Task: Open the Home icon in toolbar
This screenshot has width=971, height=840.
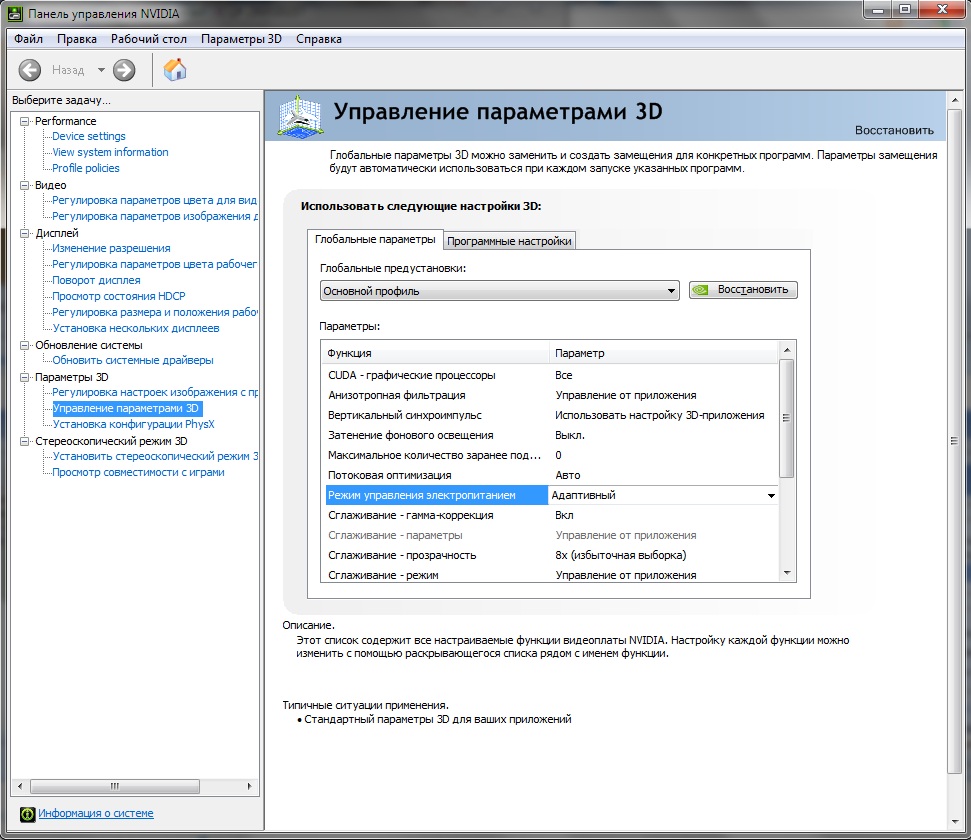Action: click(x=175, y=69)
